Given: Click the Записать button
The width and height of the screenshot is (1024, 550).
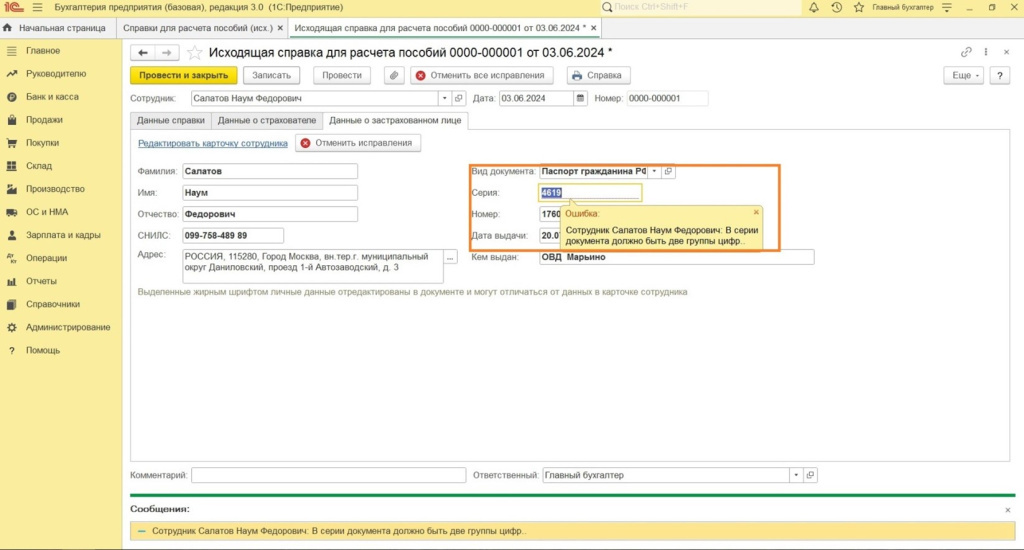Looking at the screenshot, I should click(271, 75).
